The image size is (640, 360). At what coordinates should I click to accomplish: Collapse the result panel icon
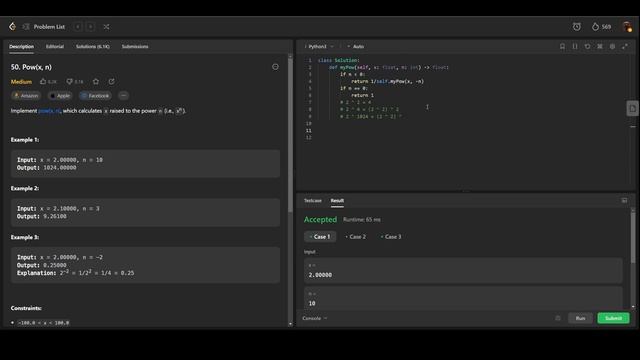pos(624,200)
